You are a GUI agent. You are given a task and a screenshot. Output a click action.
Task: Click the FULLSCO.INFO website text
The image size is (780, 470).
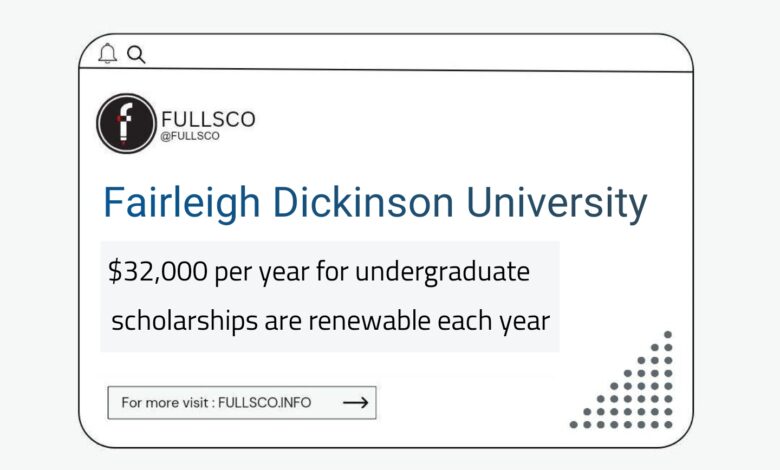click(x=265, y=402)
